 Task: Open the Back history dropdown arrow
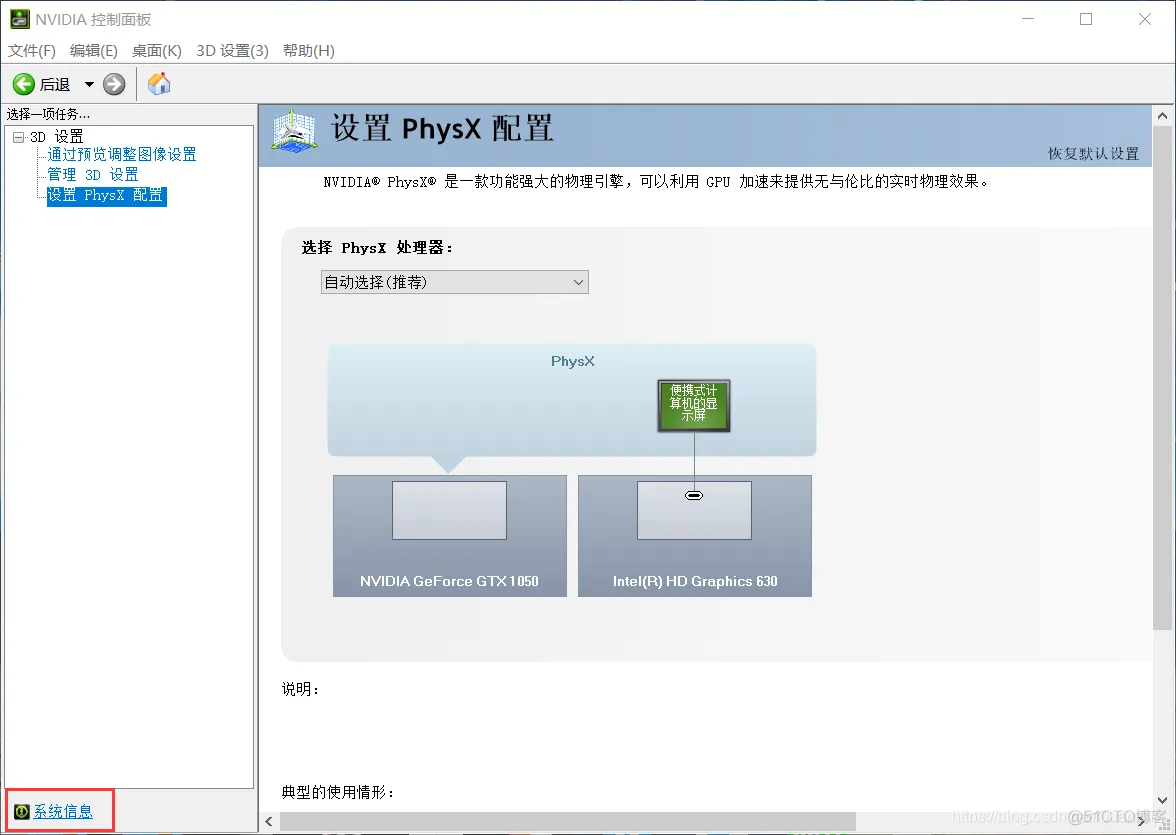tap(89, 84)
